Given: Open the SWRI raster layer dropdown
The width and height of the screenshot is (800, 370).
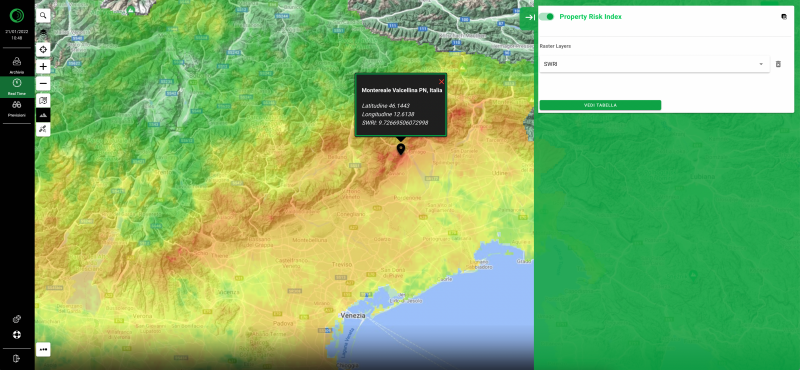Looking at the screenshot, I should tap(654, 64).
